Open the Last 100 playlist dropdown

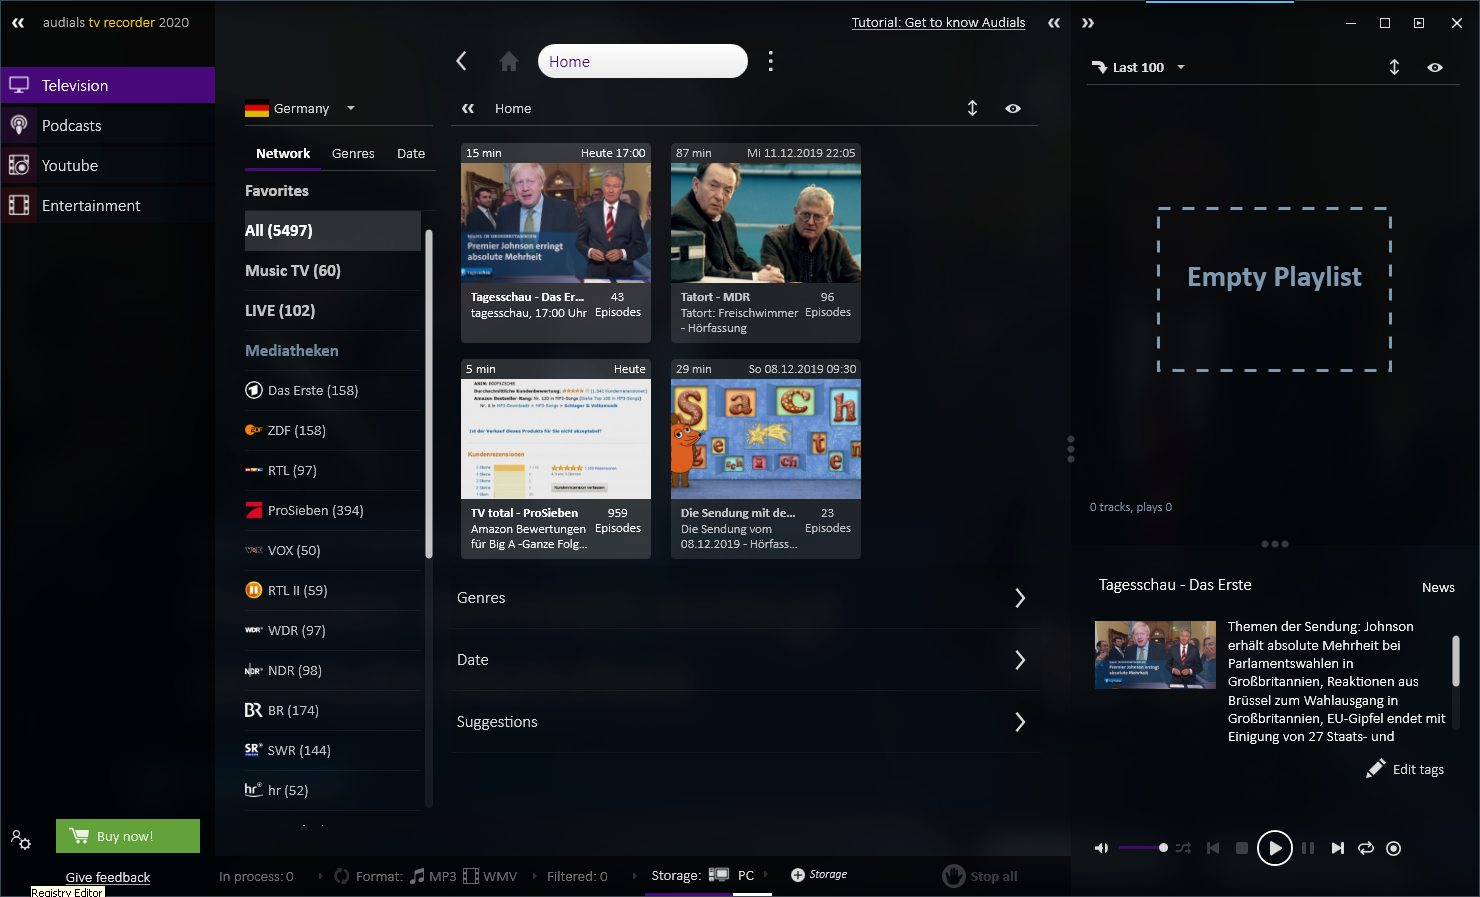point(1138,67)
